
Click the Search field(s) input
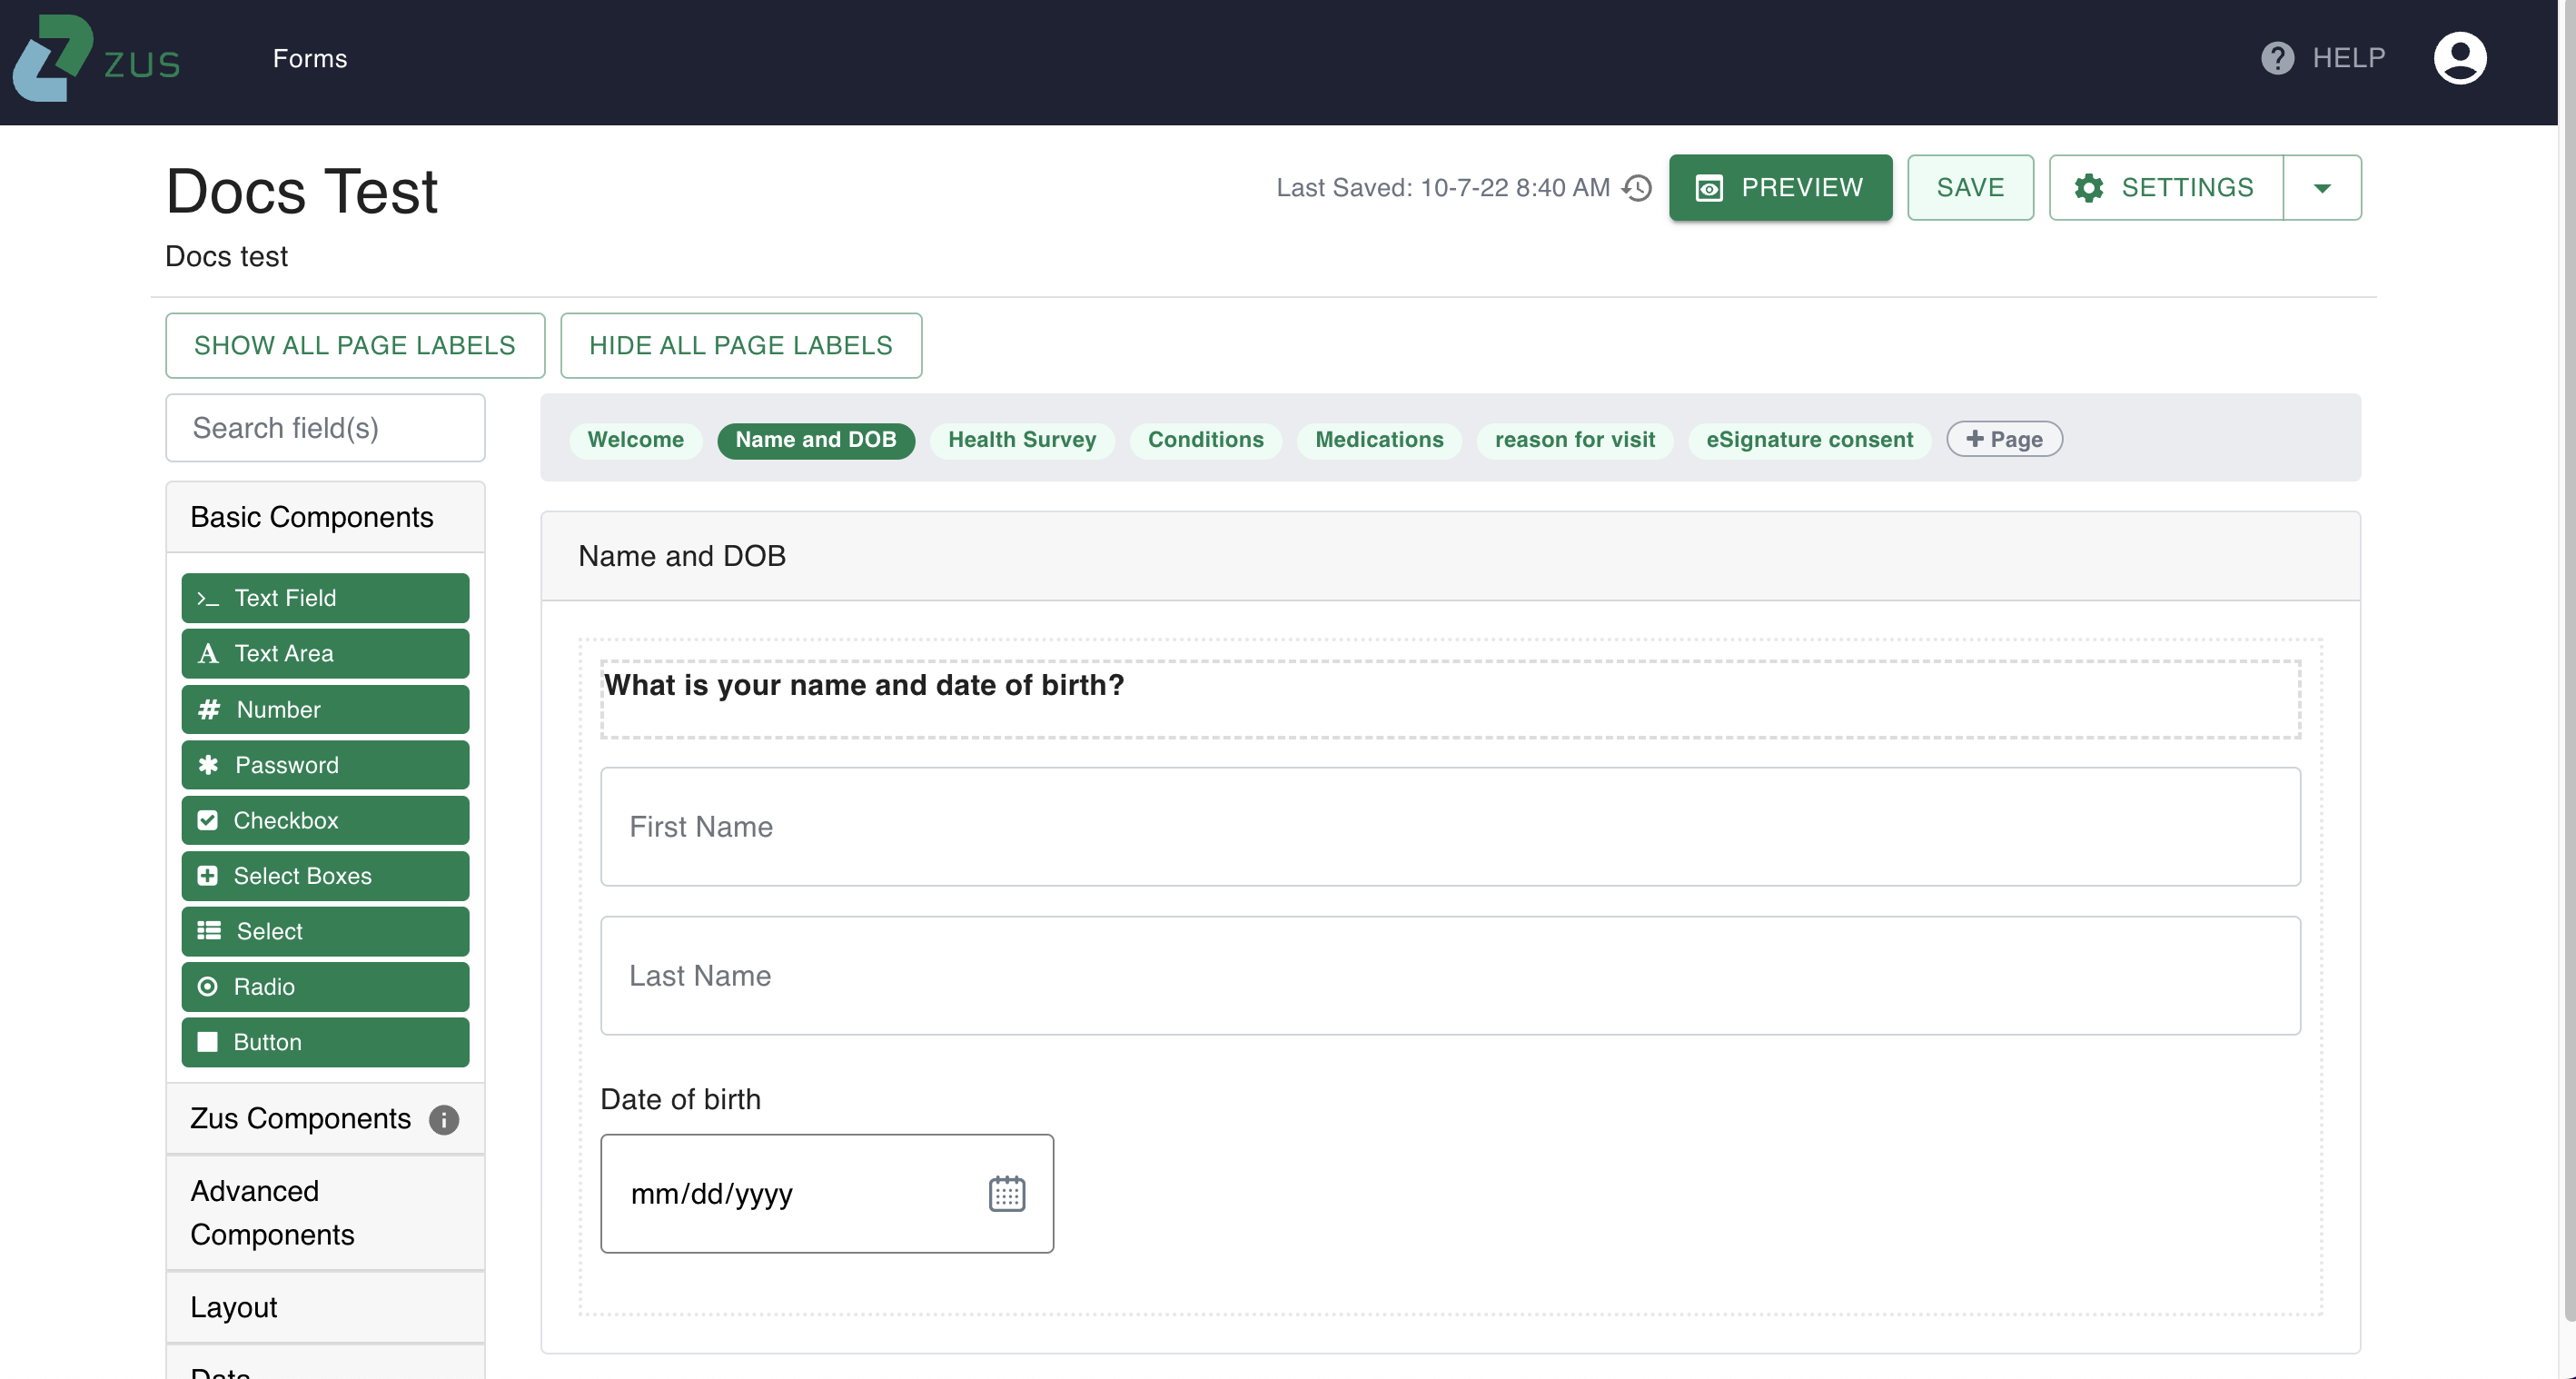(x=325, y=428)
